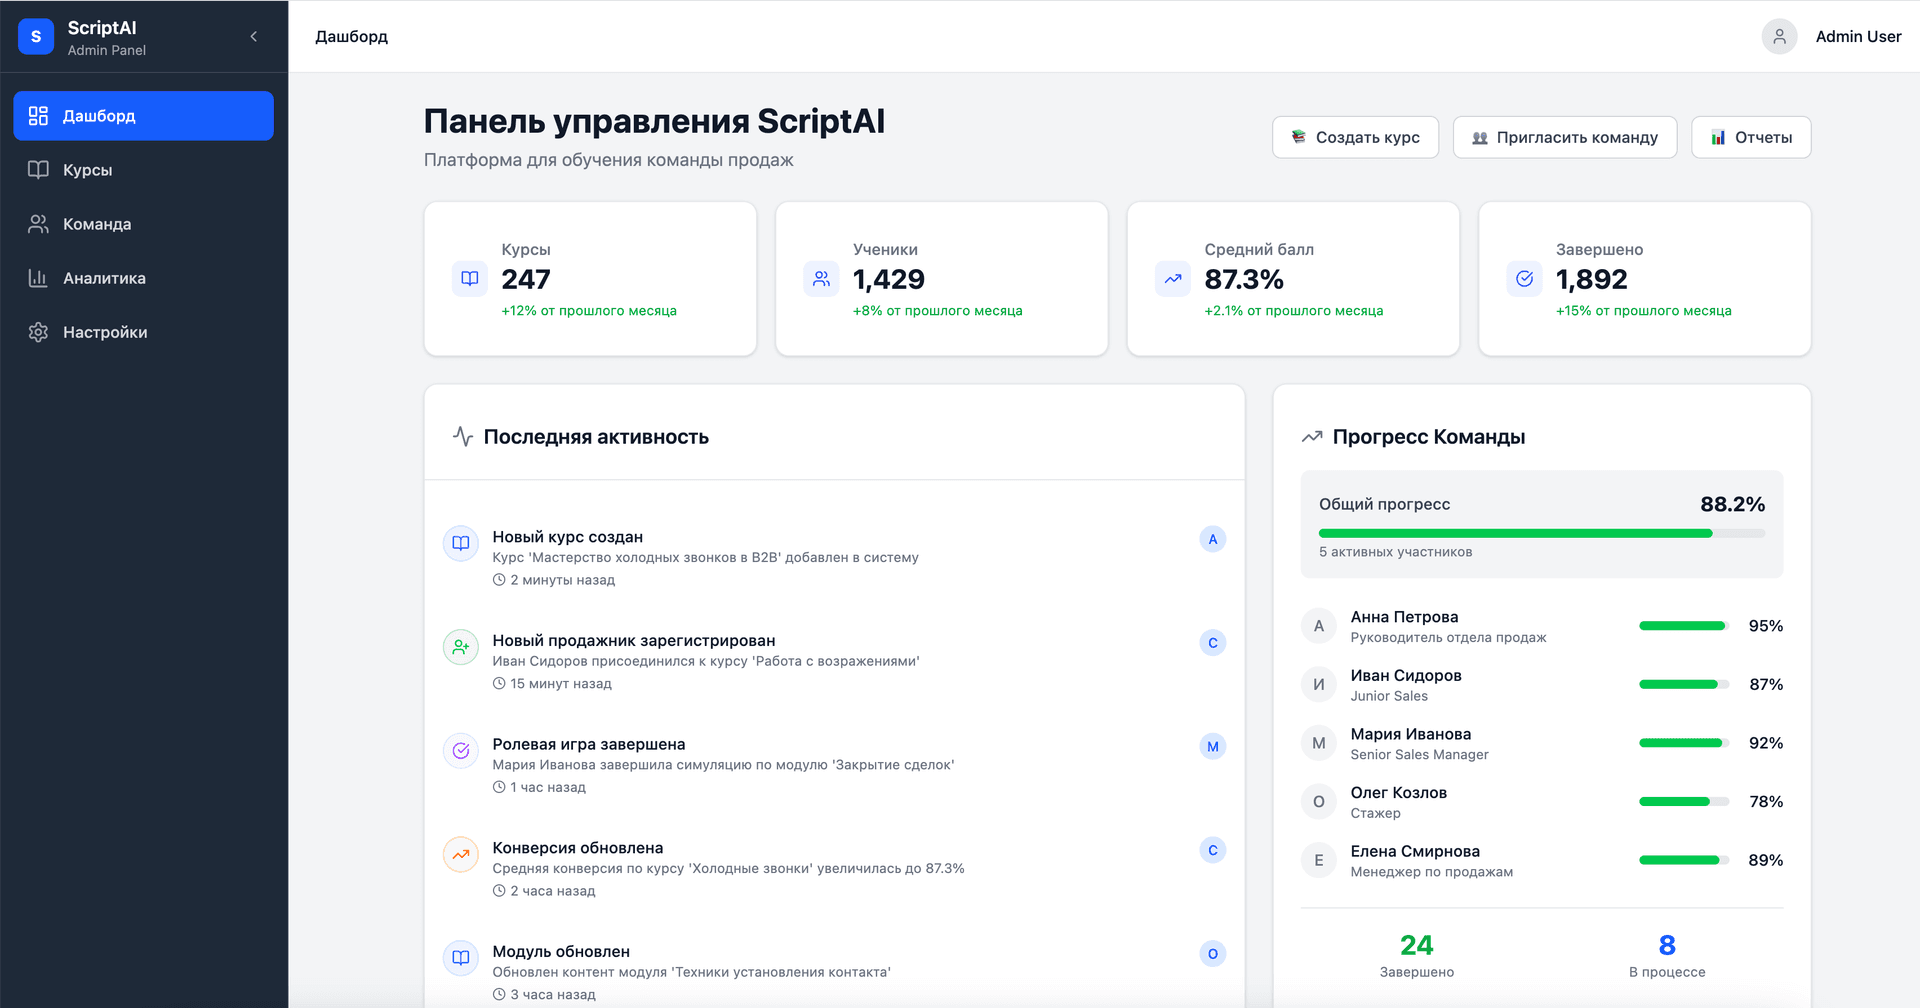Open the Команда sidebar menu item
This screenshot has width=1920, height=1008.
click(143, 224)
